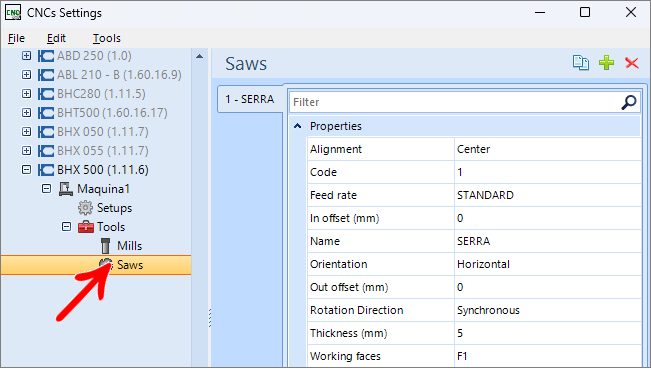Click the BHX 500 CNC icon
This screenshot has width=651, height=369.
46,170
